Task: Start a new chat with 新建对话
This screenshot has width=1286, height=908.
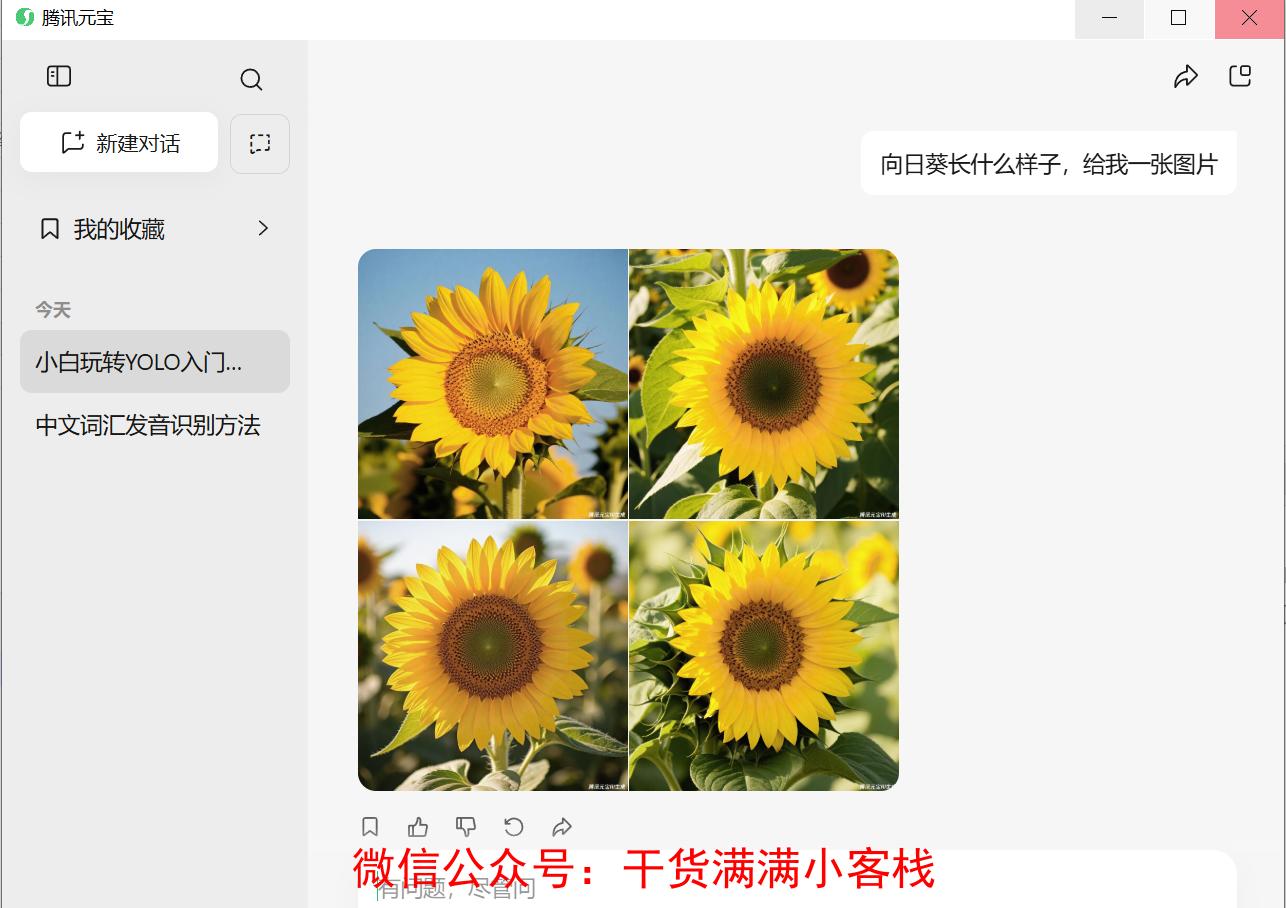Action: click(x=119, y=143)
